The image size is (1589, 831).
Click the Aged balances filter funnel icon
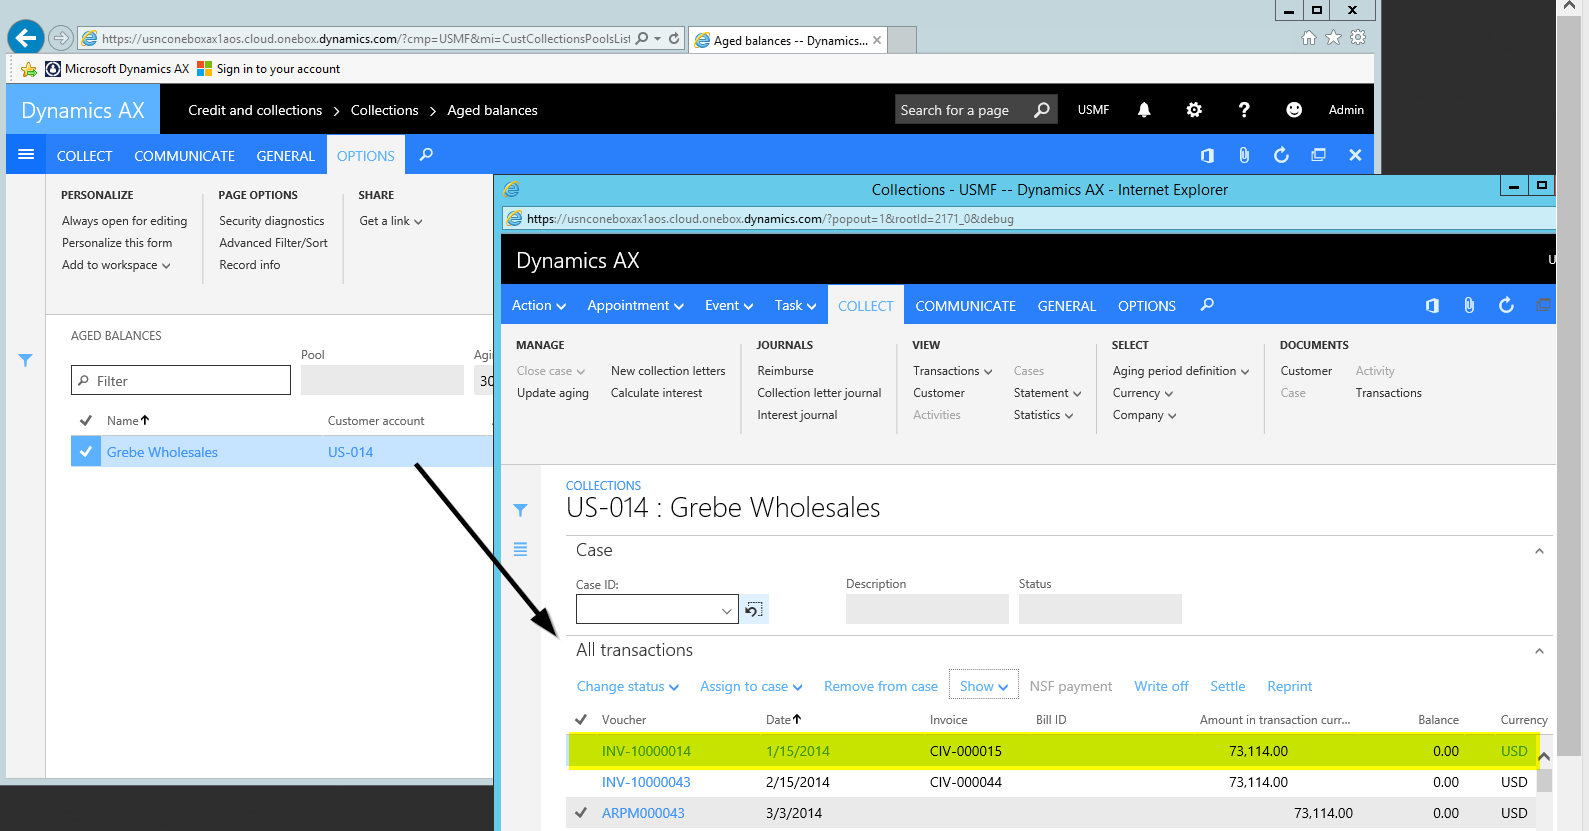26,360
